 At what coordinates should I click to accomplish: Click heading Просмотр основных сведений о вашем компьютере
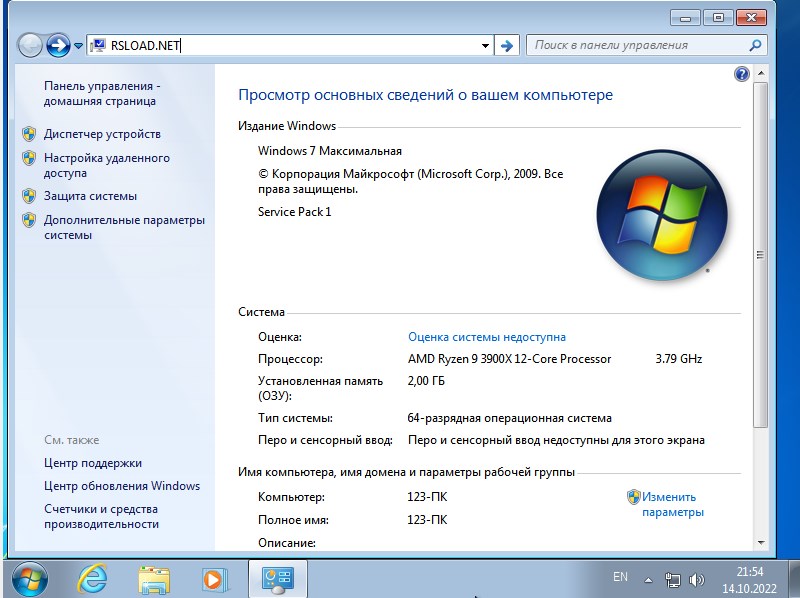(x=426, y=95)
